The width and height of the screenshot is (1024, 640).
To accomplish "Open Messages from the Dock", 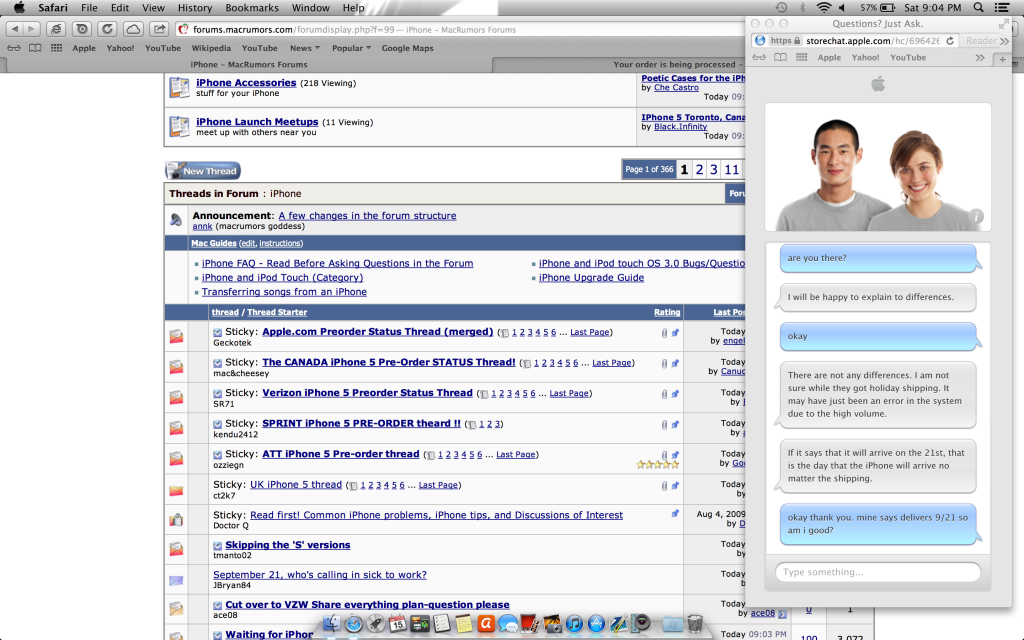I will click(508, 624).
